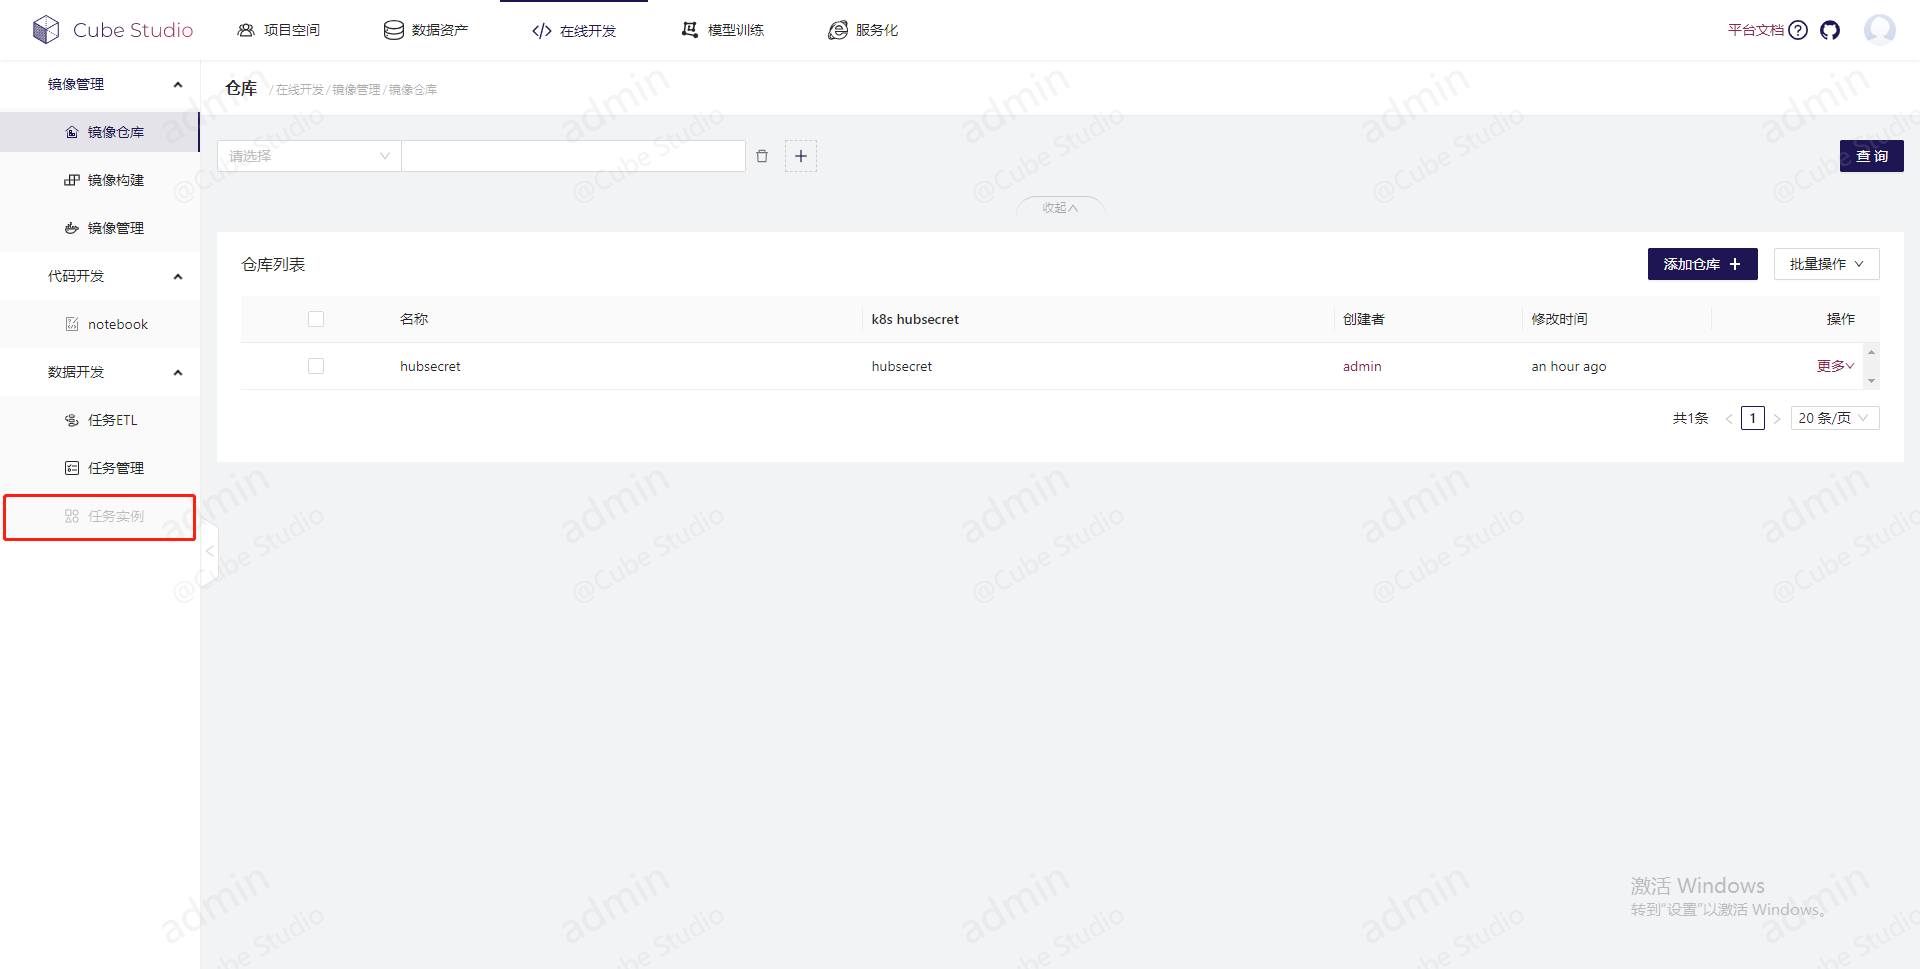Click the 在线开发 breadcrumb
Viewport: 1920px width, 969px height.
pyautogui.click(x=300, y=90)
